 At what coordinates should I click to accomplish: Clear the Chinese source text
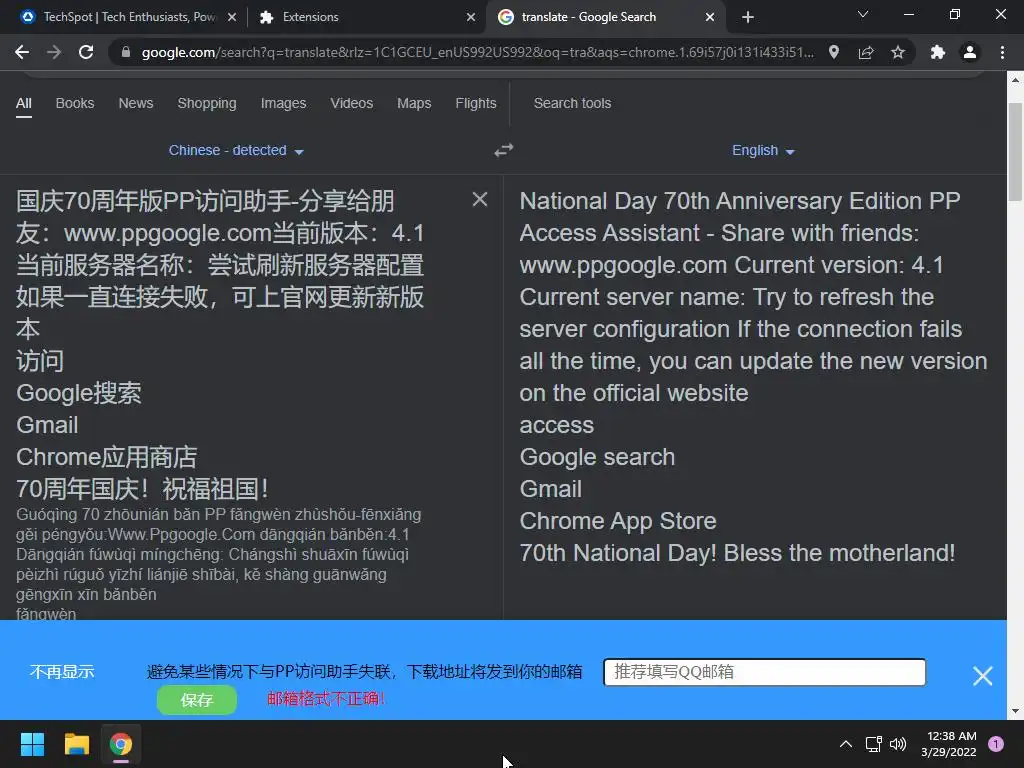[x=480, y=199]
